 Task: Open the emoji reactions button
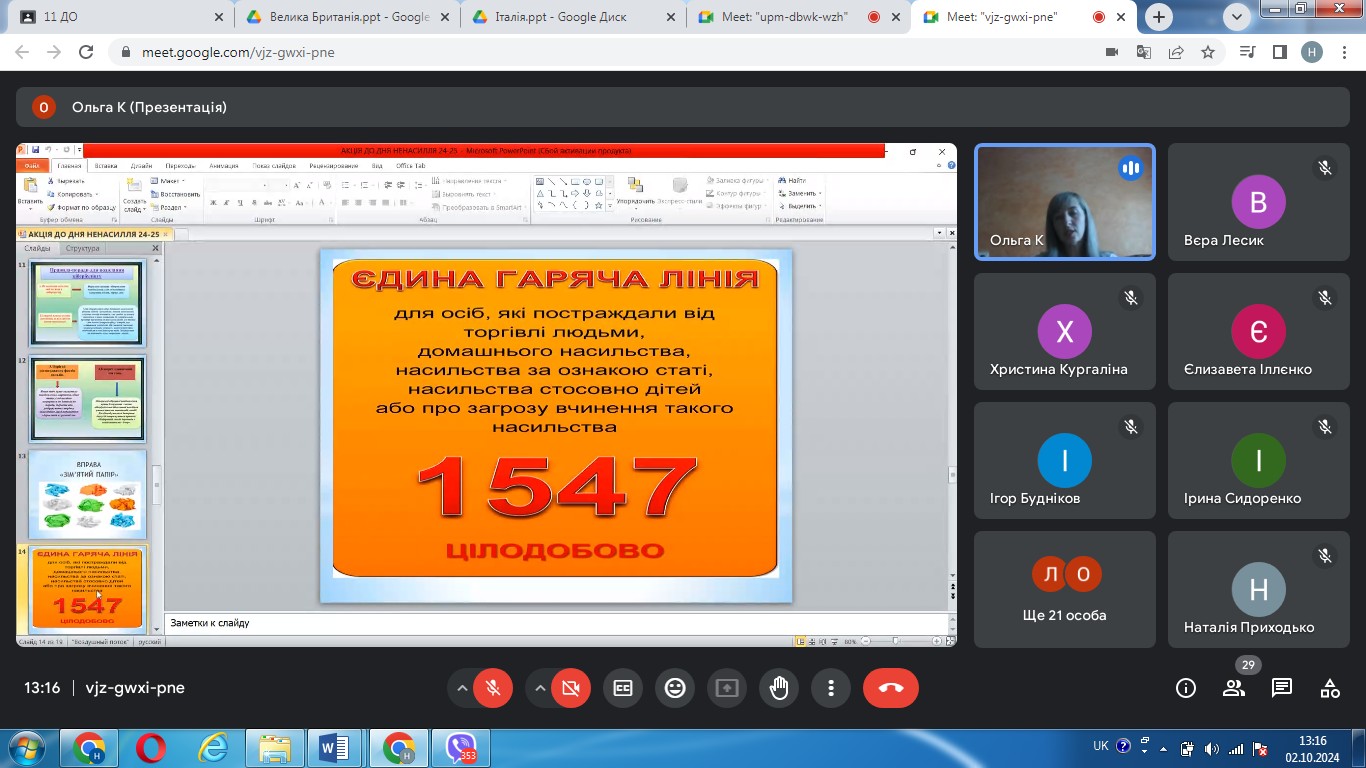(x=675, y=688)
